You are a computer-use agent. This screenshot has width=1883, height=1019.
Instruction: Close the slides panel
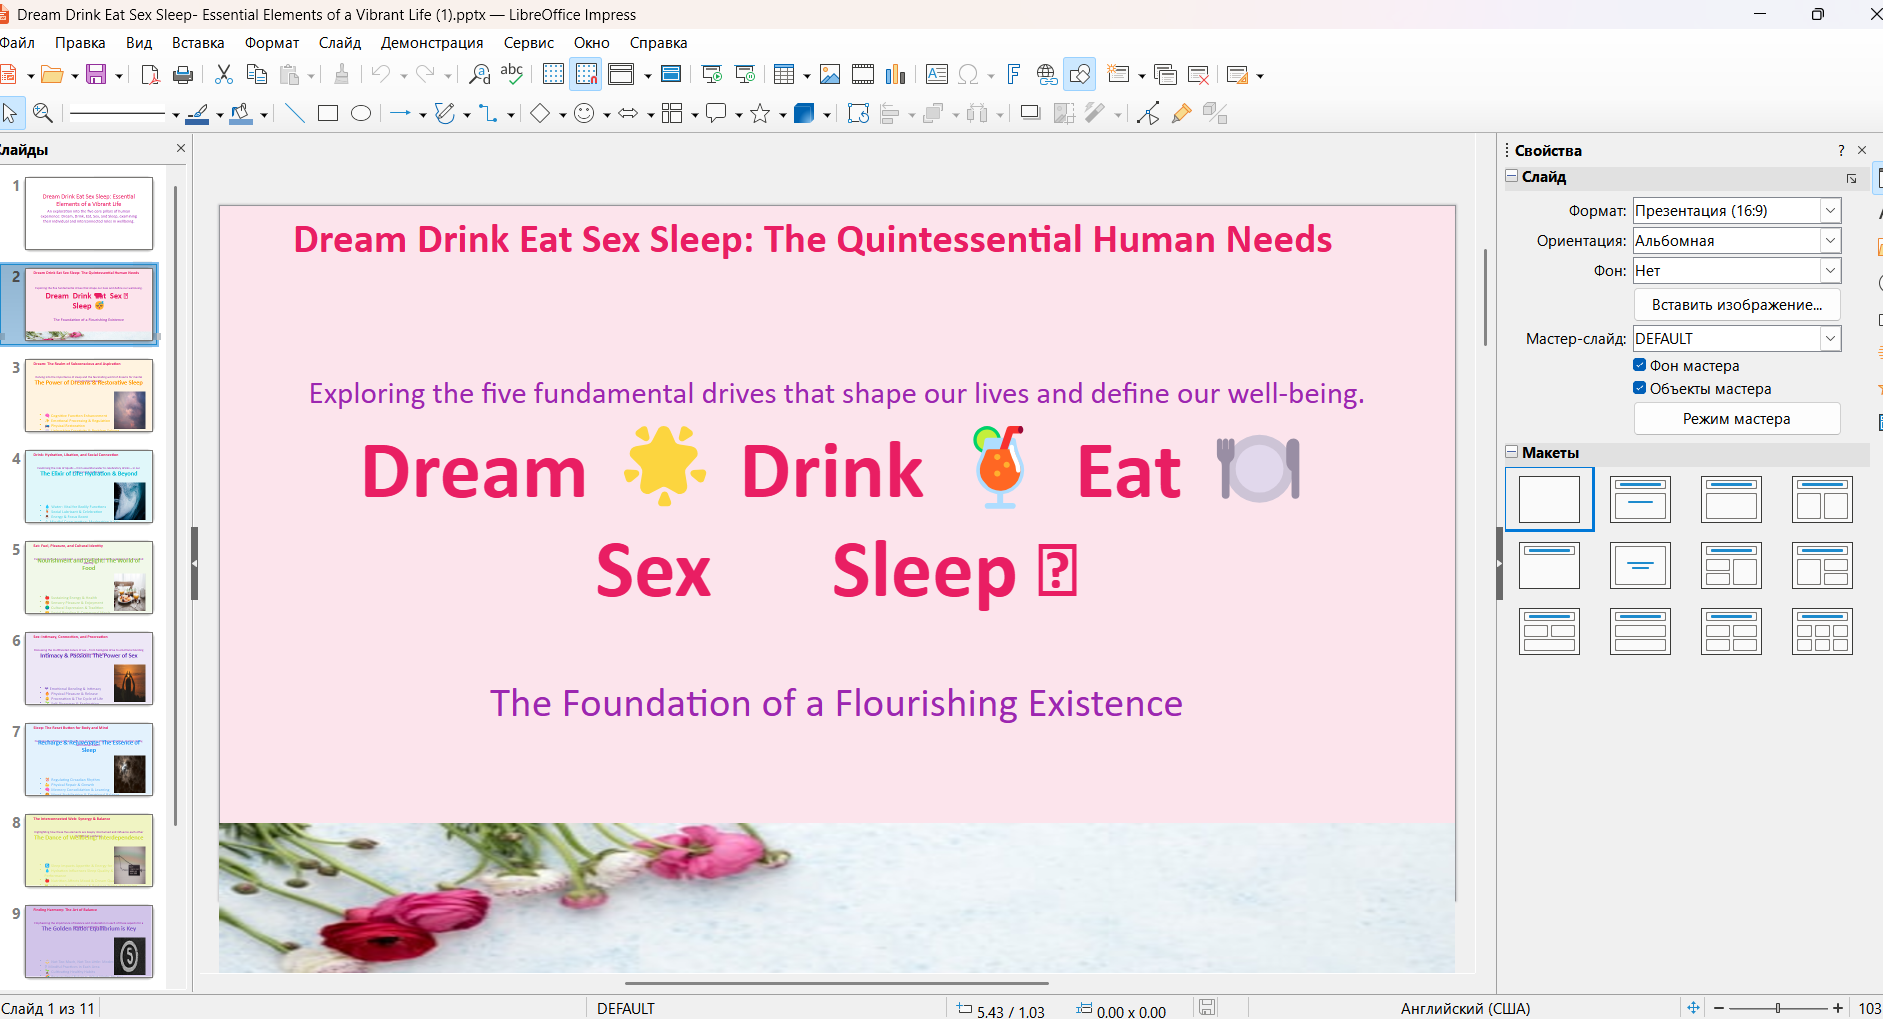(x=181, y=148)
